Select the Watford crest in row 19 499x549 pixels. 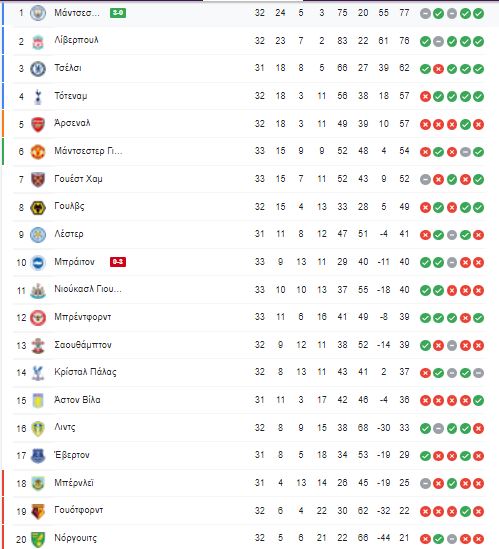(37, 512)
